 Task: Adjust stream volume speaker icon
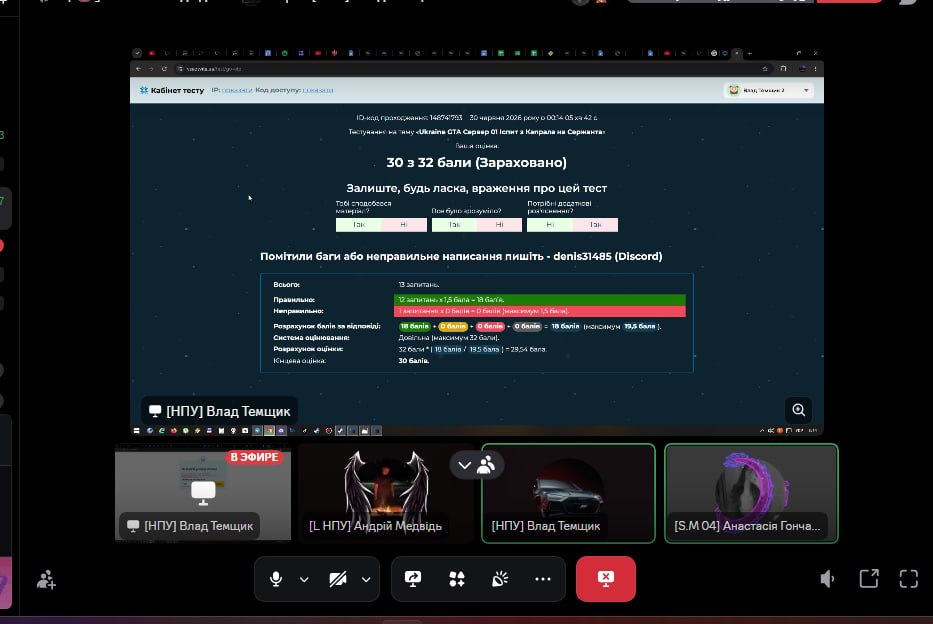828,579
